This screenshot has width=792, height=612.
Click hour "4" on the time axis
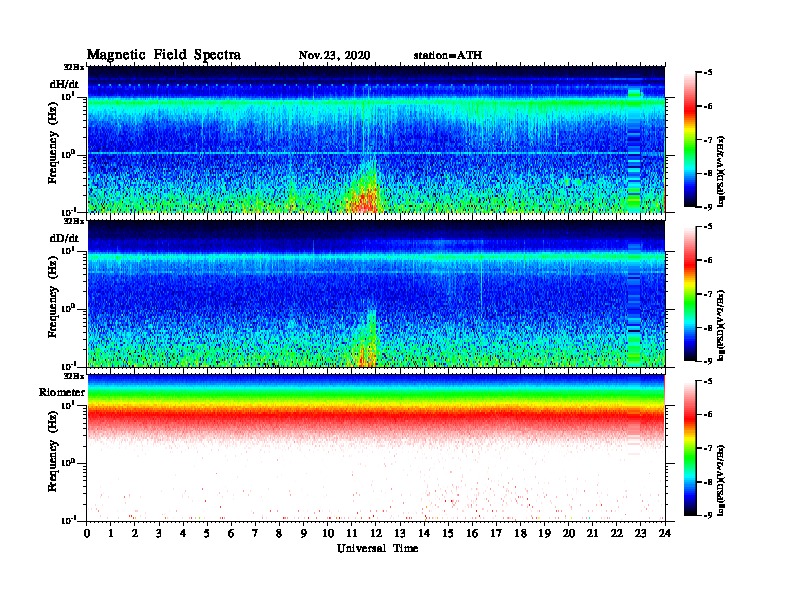pyautogui.click(x=183, y=534)
